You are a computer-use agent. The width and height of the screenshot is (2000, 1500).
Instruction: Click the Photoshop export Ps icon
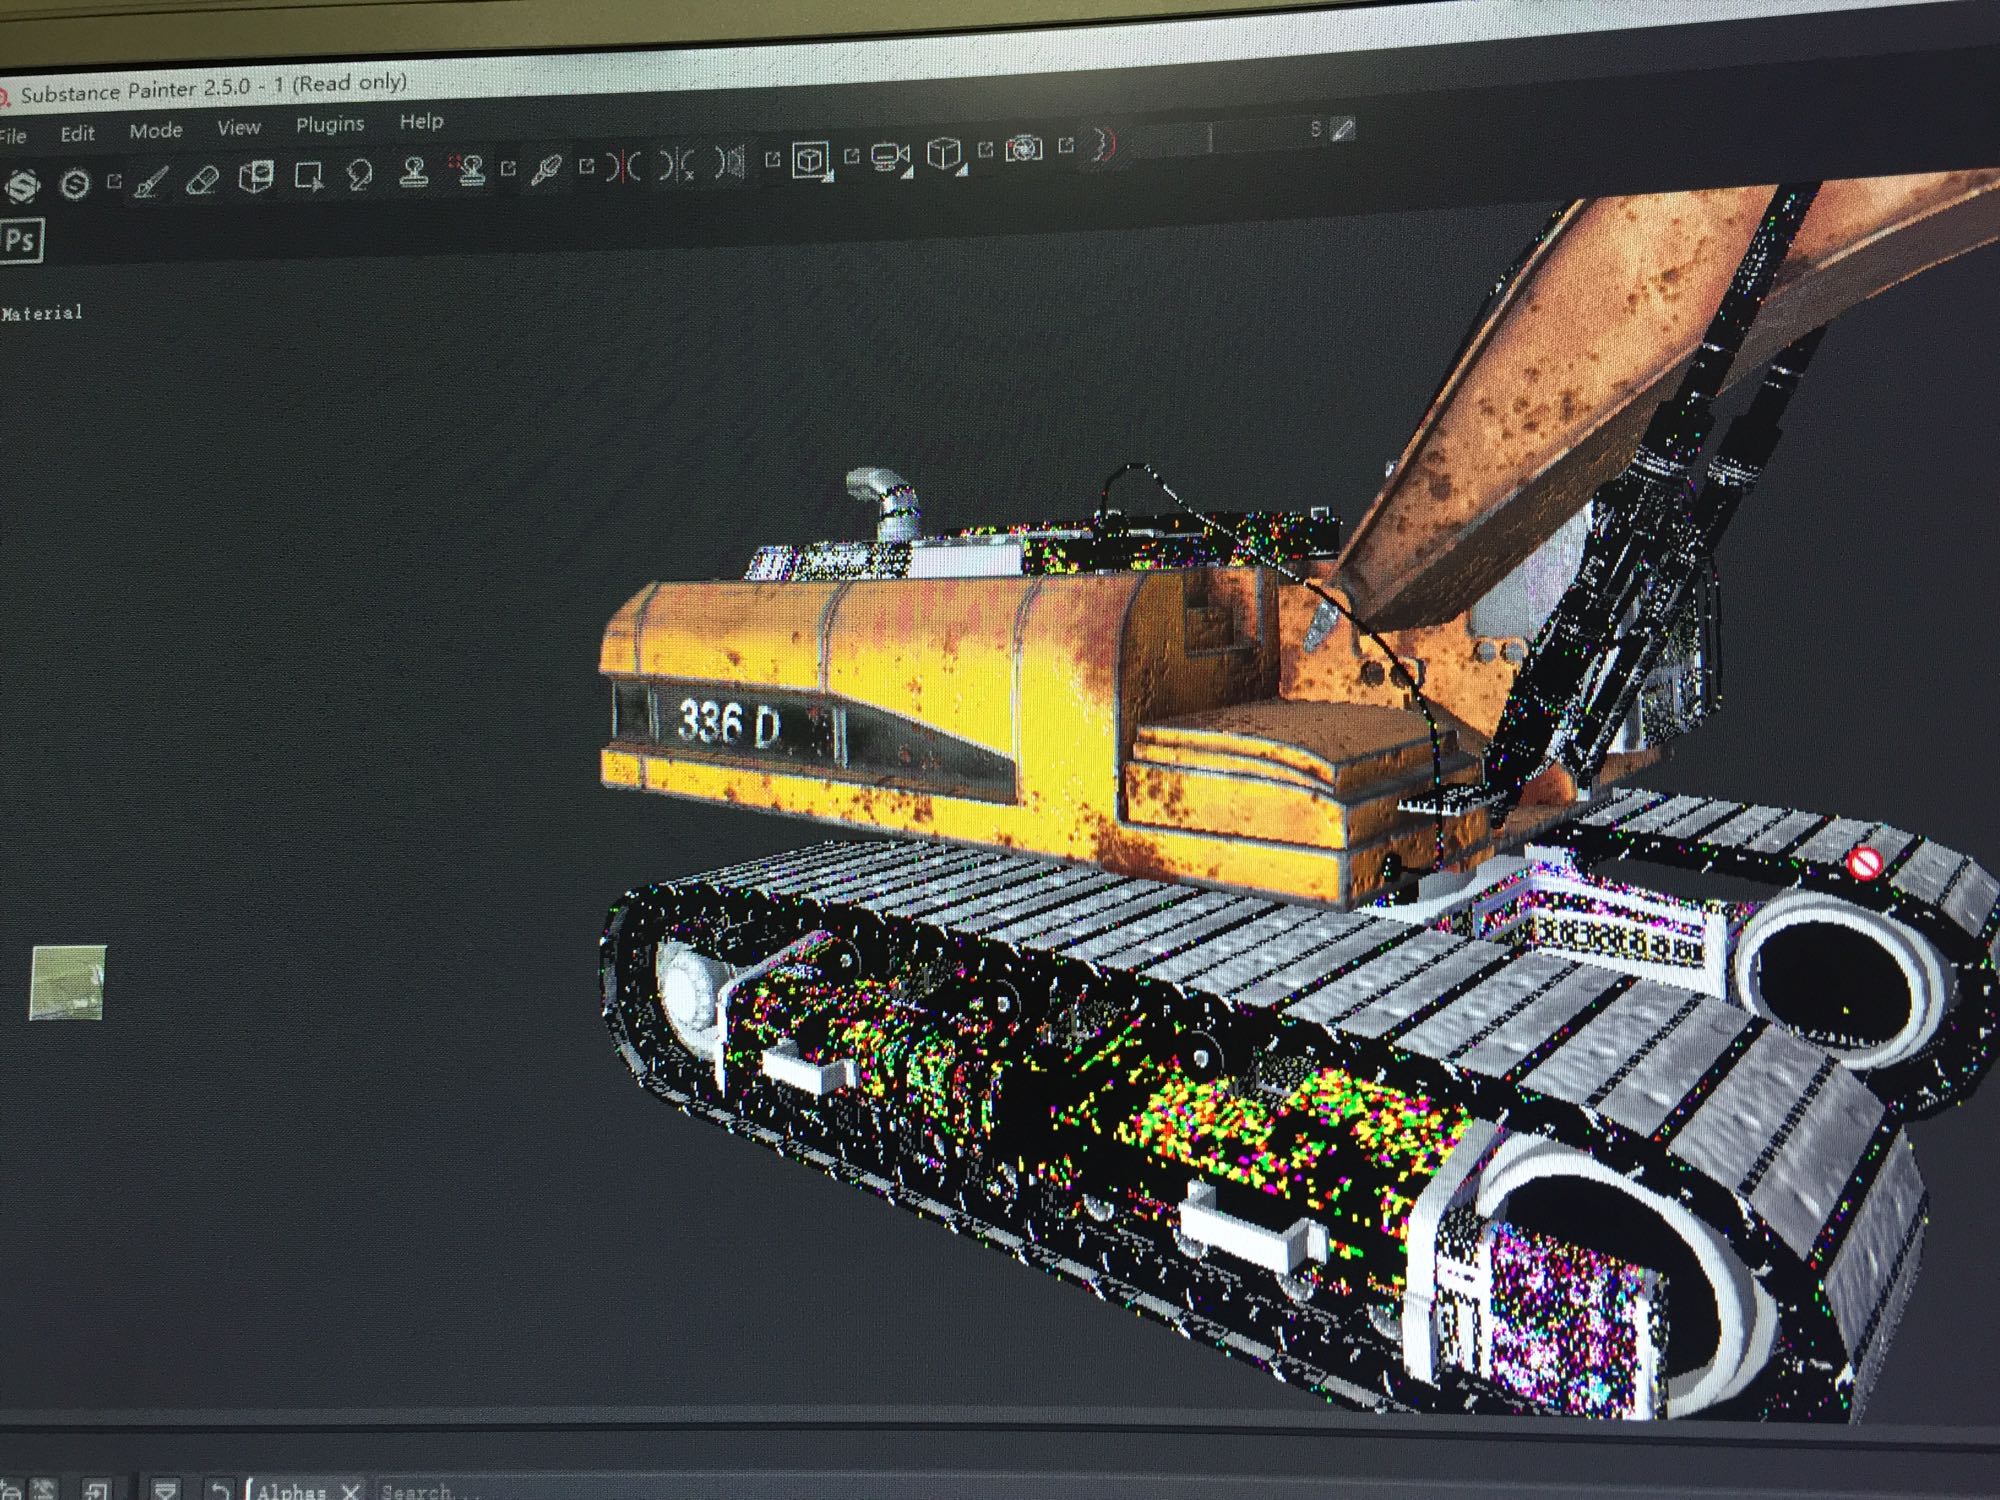22,241
